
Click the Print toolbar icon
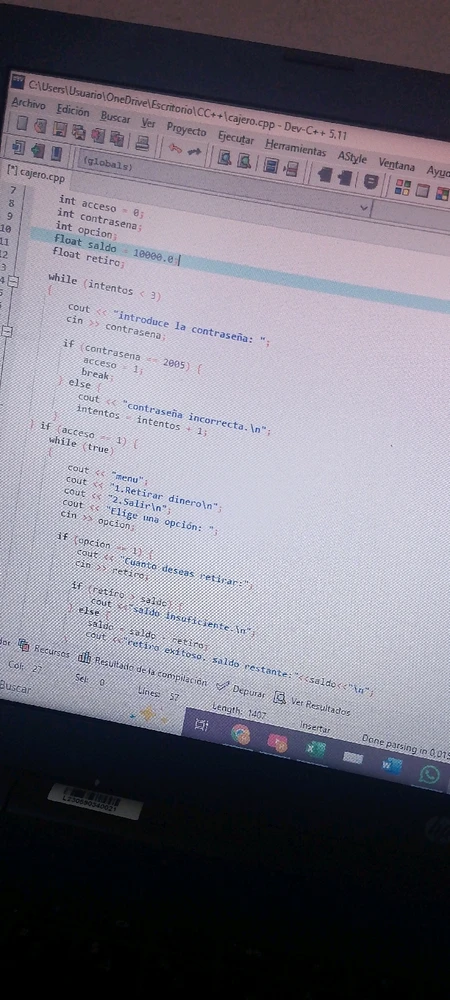[143, 142]
